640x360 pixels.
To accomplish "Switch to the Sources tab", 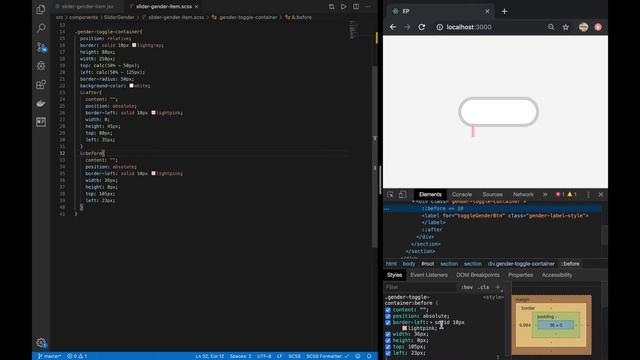I will pyautogui.click(x=492, y=195).
